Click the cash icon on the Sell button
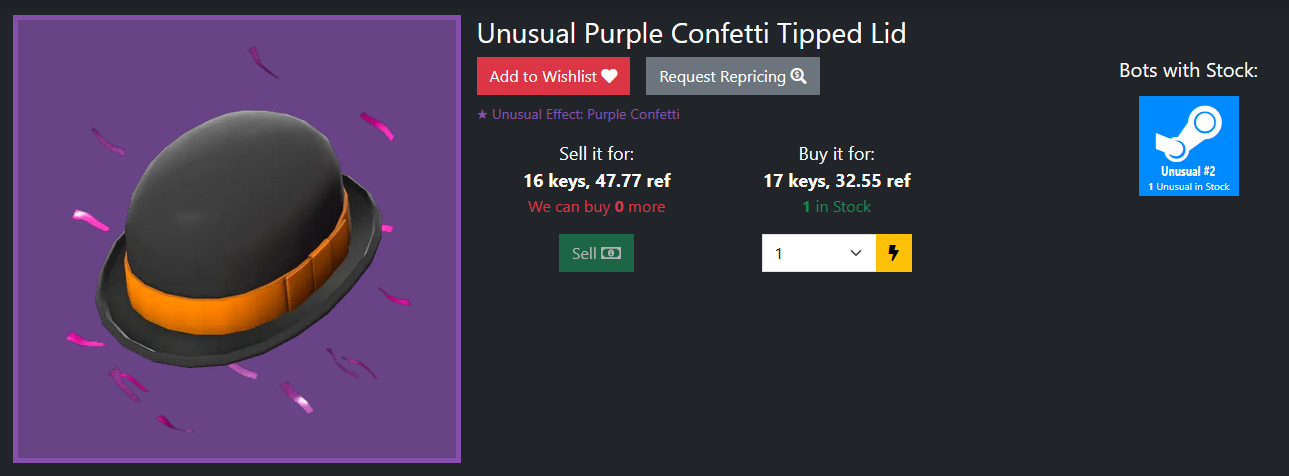This screenshot has height=476, width=1289. tap(610, 253)
